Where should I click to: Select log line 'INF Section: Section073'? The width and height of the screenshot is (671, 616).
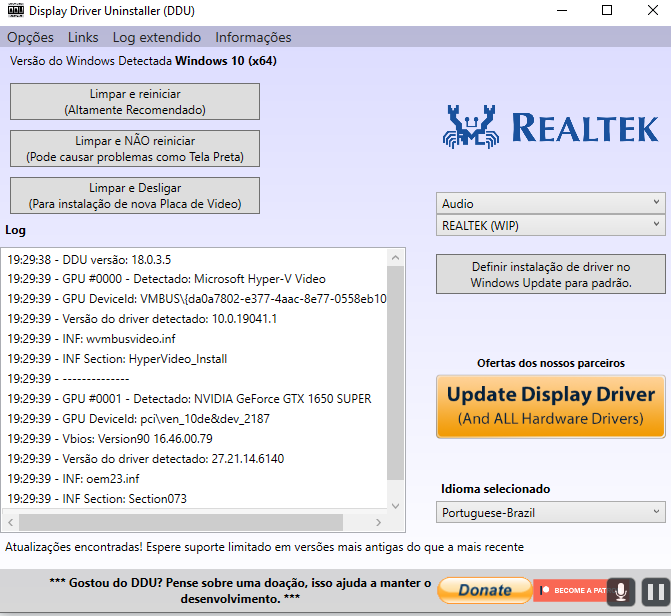tap(97, 499)
